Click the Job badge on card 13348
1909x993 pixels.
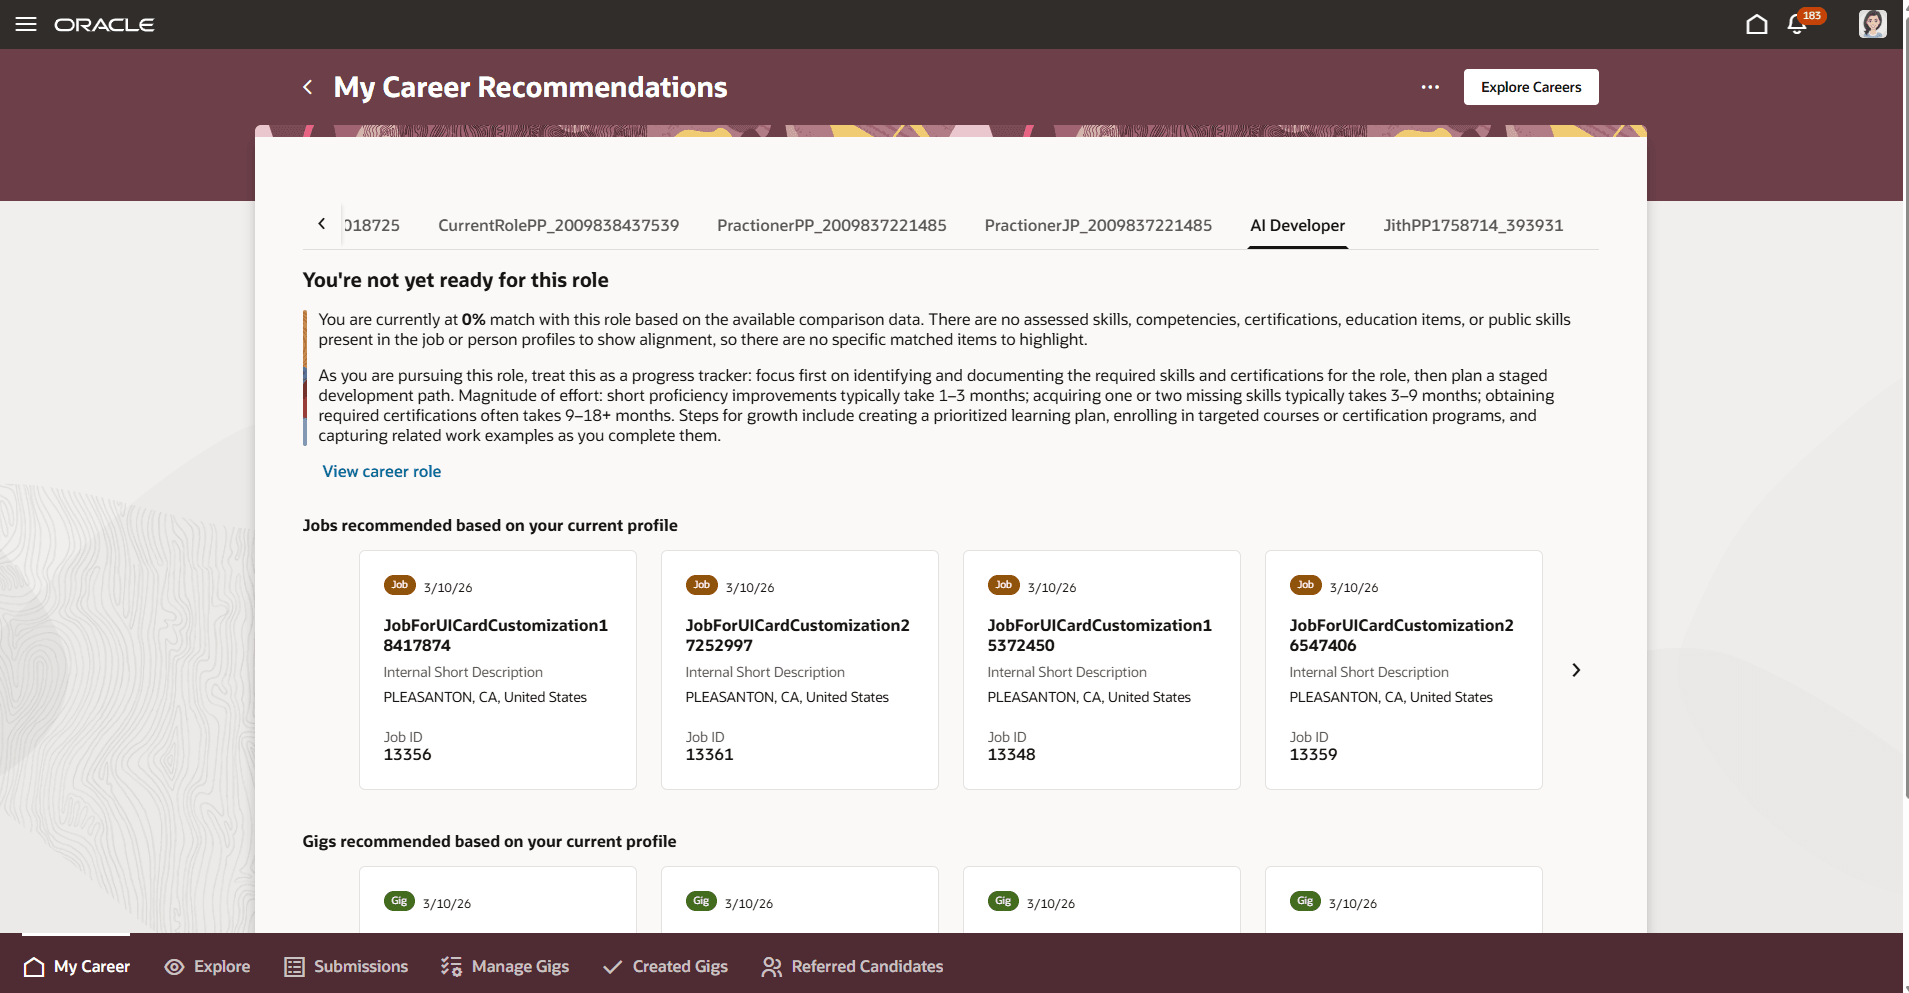tap(1003, 585)
